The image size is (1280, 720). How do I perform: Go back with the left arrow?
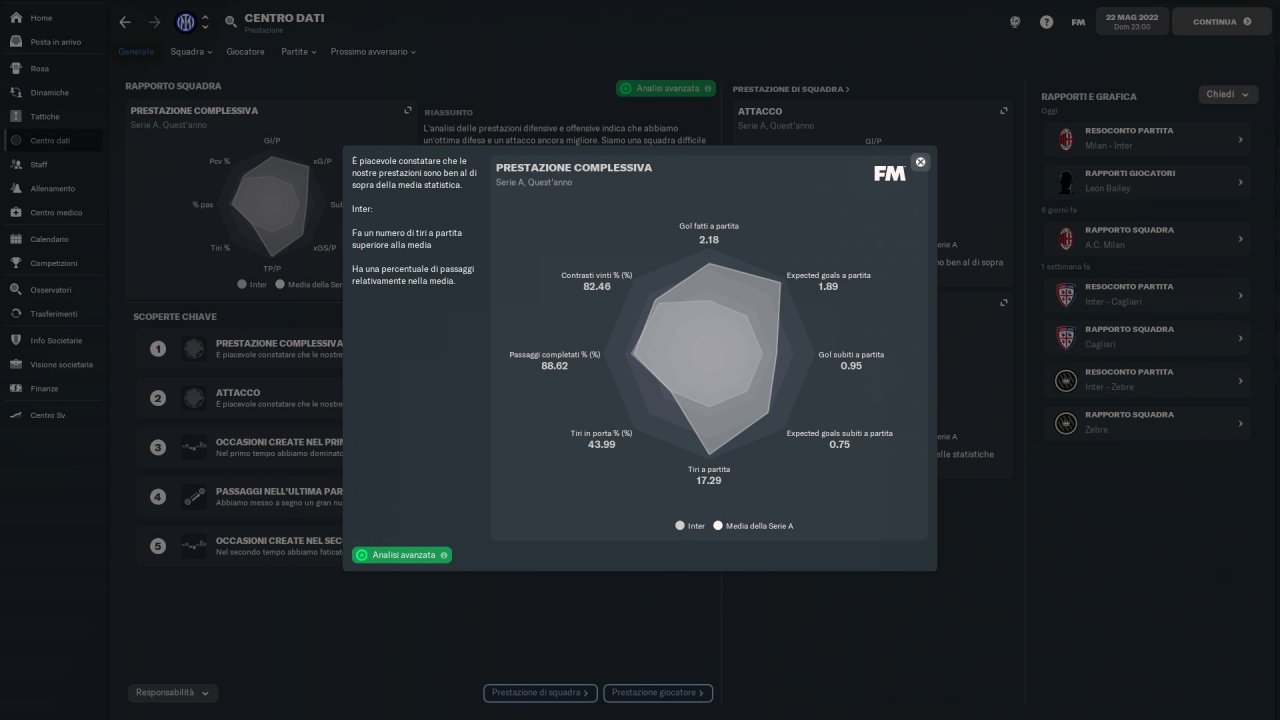pos(125,22)
